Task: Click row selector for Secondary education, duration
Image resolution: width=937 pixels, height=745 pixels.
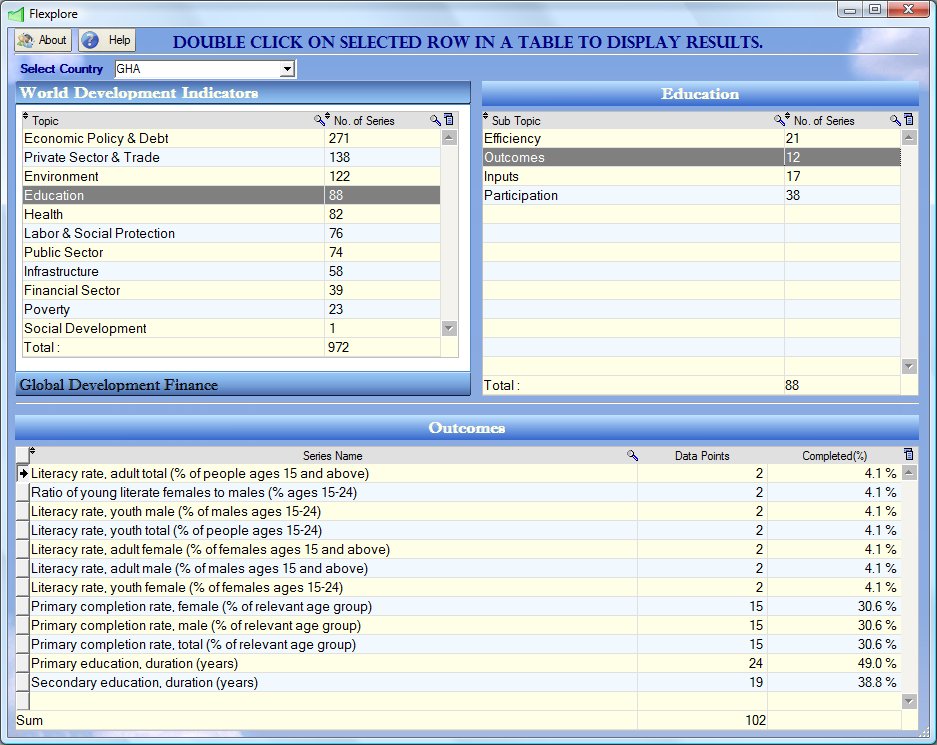Action: [x=22, y=682]
